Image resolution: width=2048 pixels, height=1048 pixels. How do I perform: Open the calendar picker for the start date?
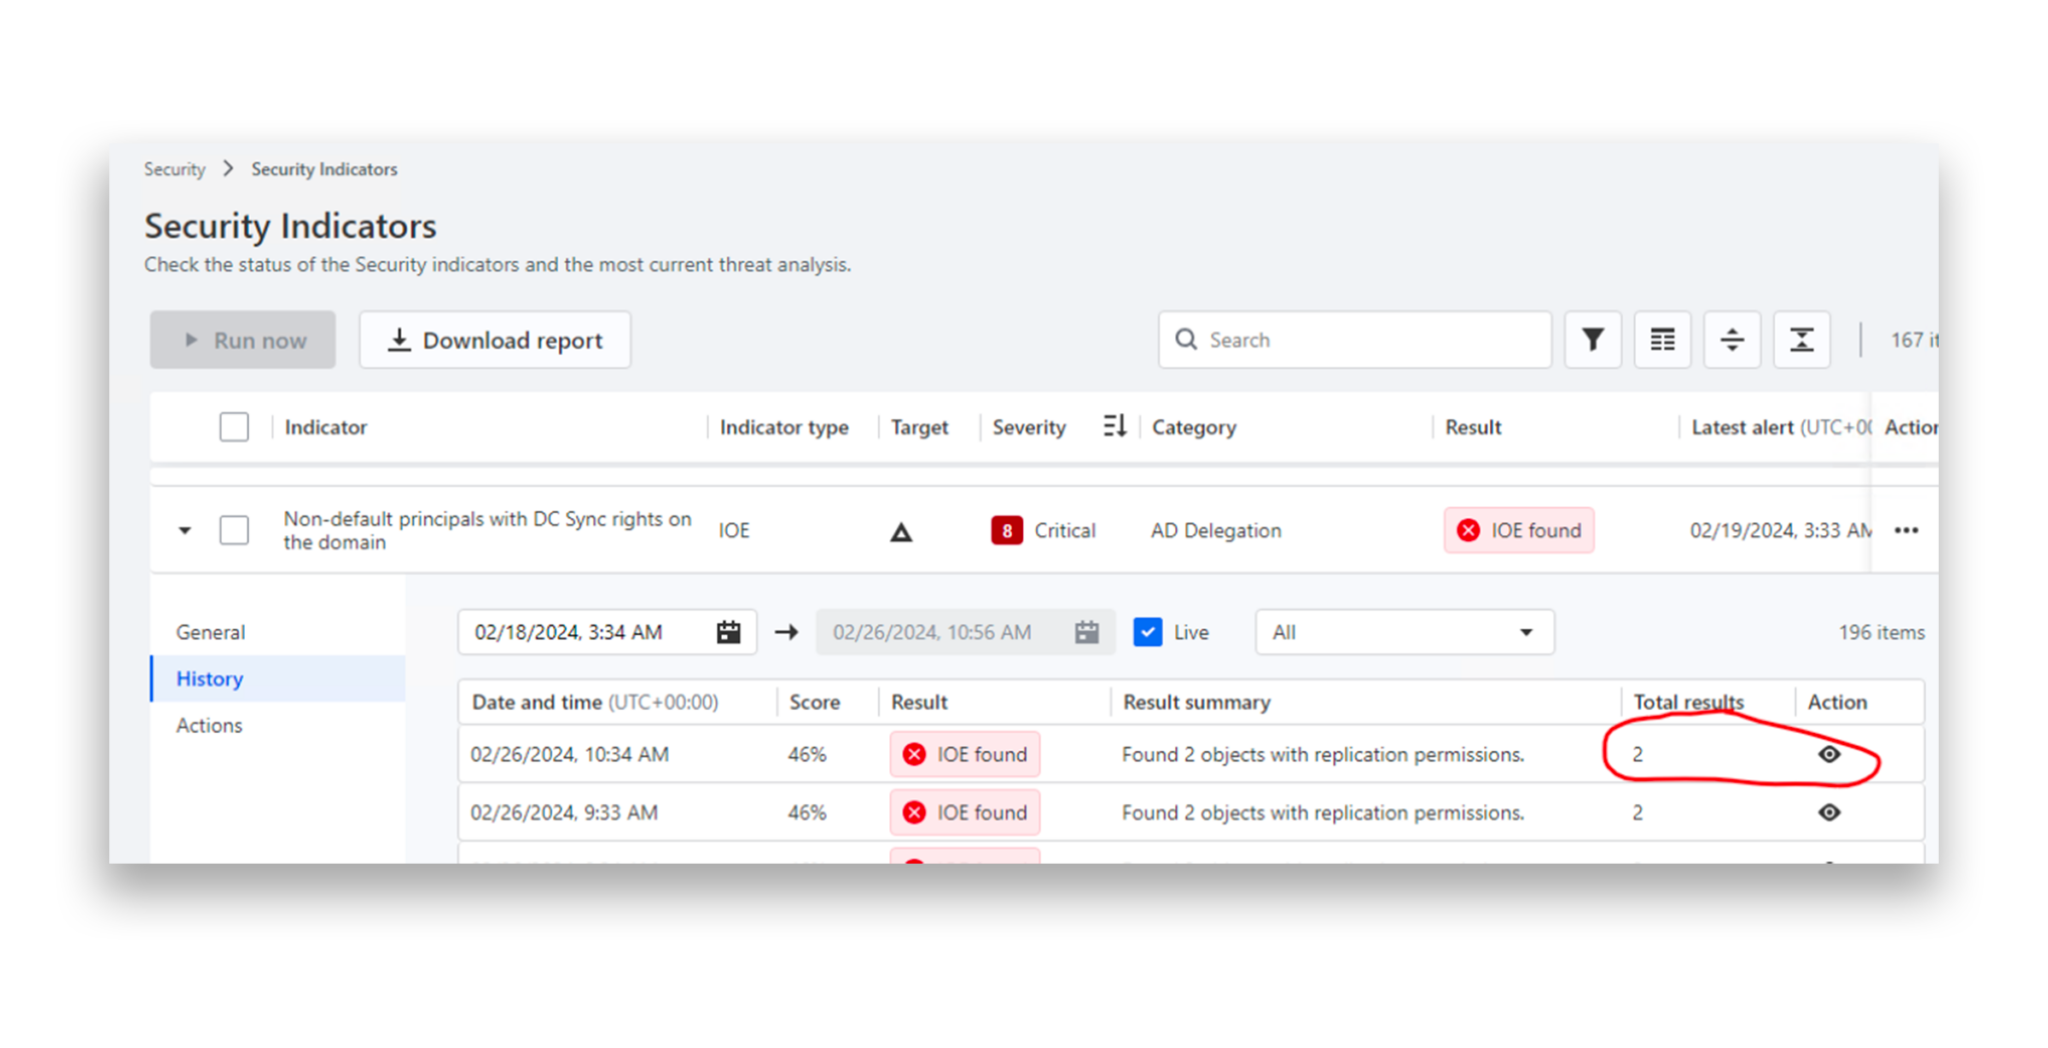click(x=729, y=631)
